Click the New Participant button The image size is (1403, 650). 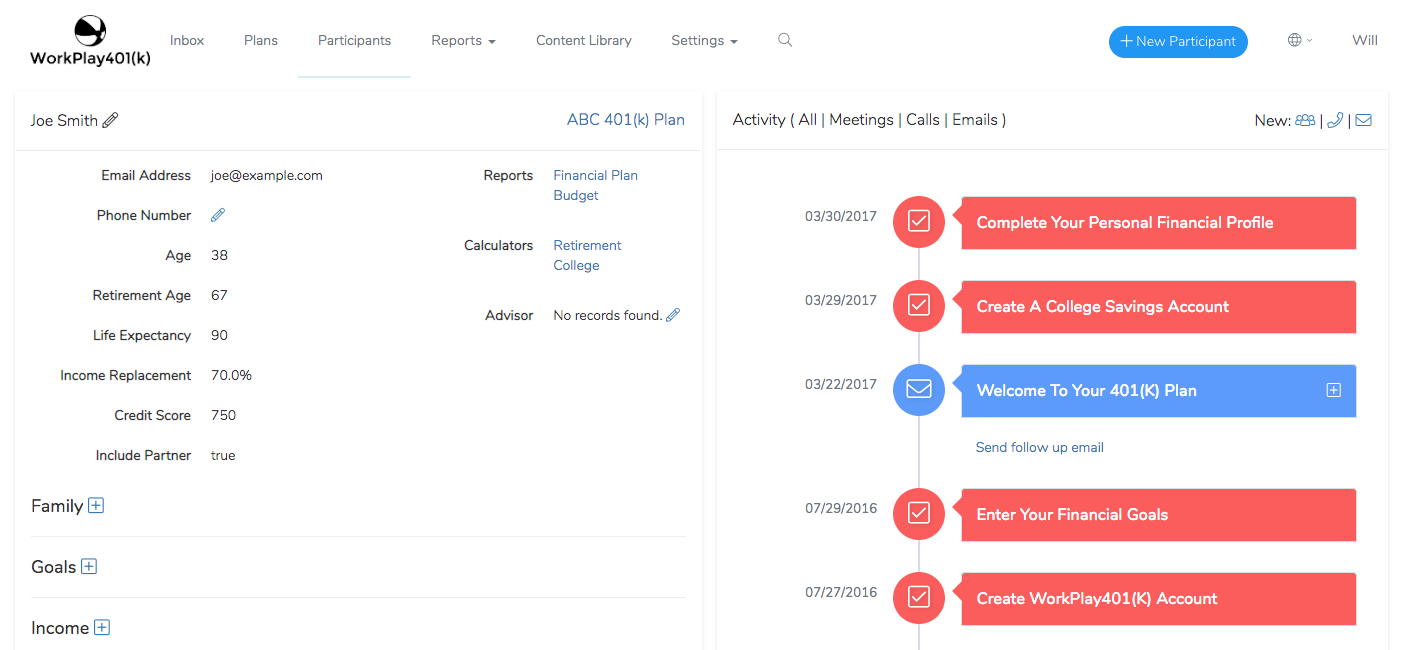(1178, 41)
